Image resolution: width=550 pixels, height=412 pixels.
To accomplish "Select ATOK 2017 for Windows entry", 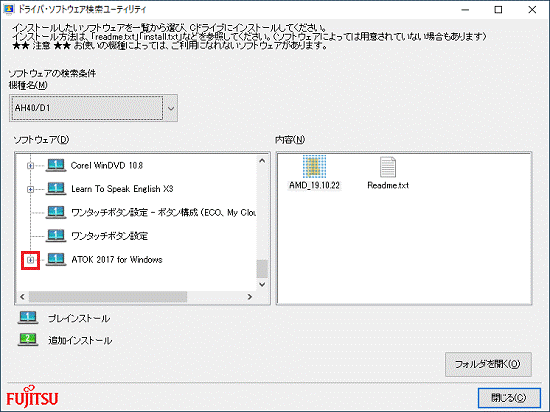I will tap(117, 260).
